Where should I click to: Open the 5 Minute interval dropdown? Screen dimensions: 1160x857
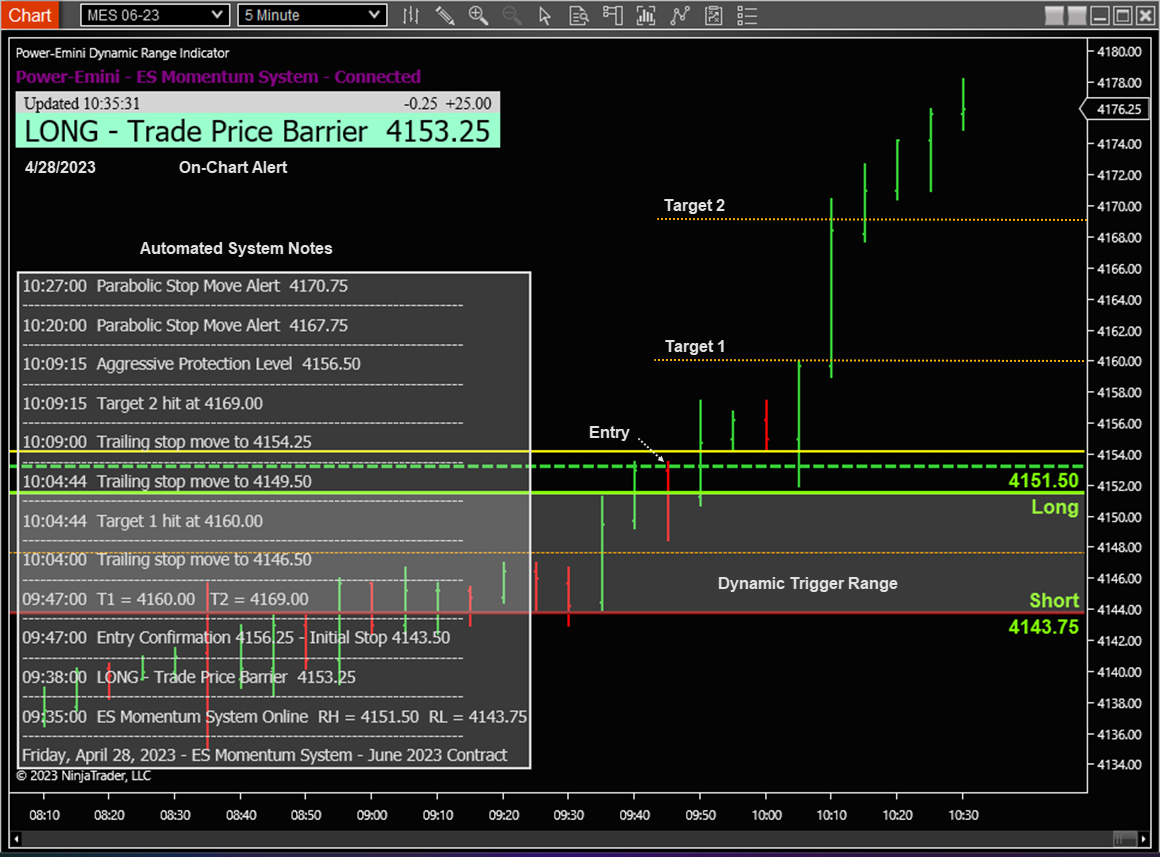point(311,15)
